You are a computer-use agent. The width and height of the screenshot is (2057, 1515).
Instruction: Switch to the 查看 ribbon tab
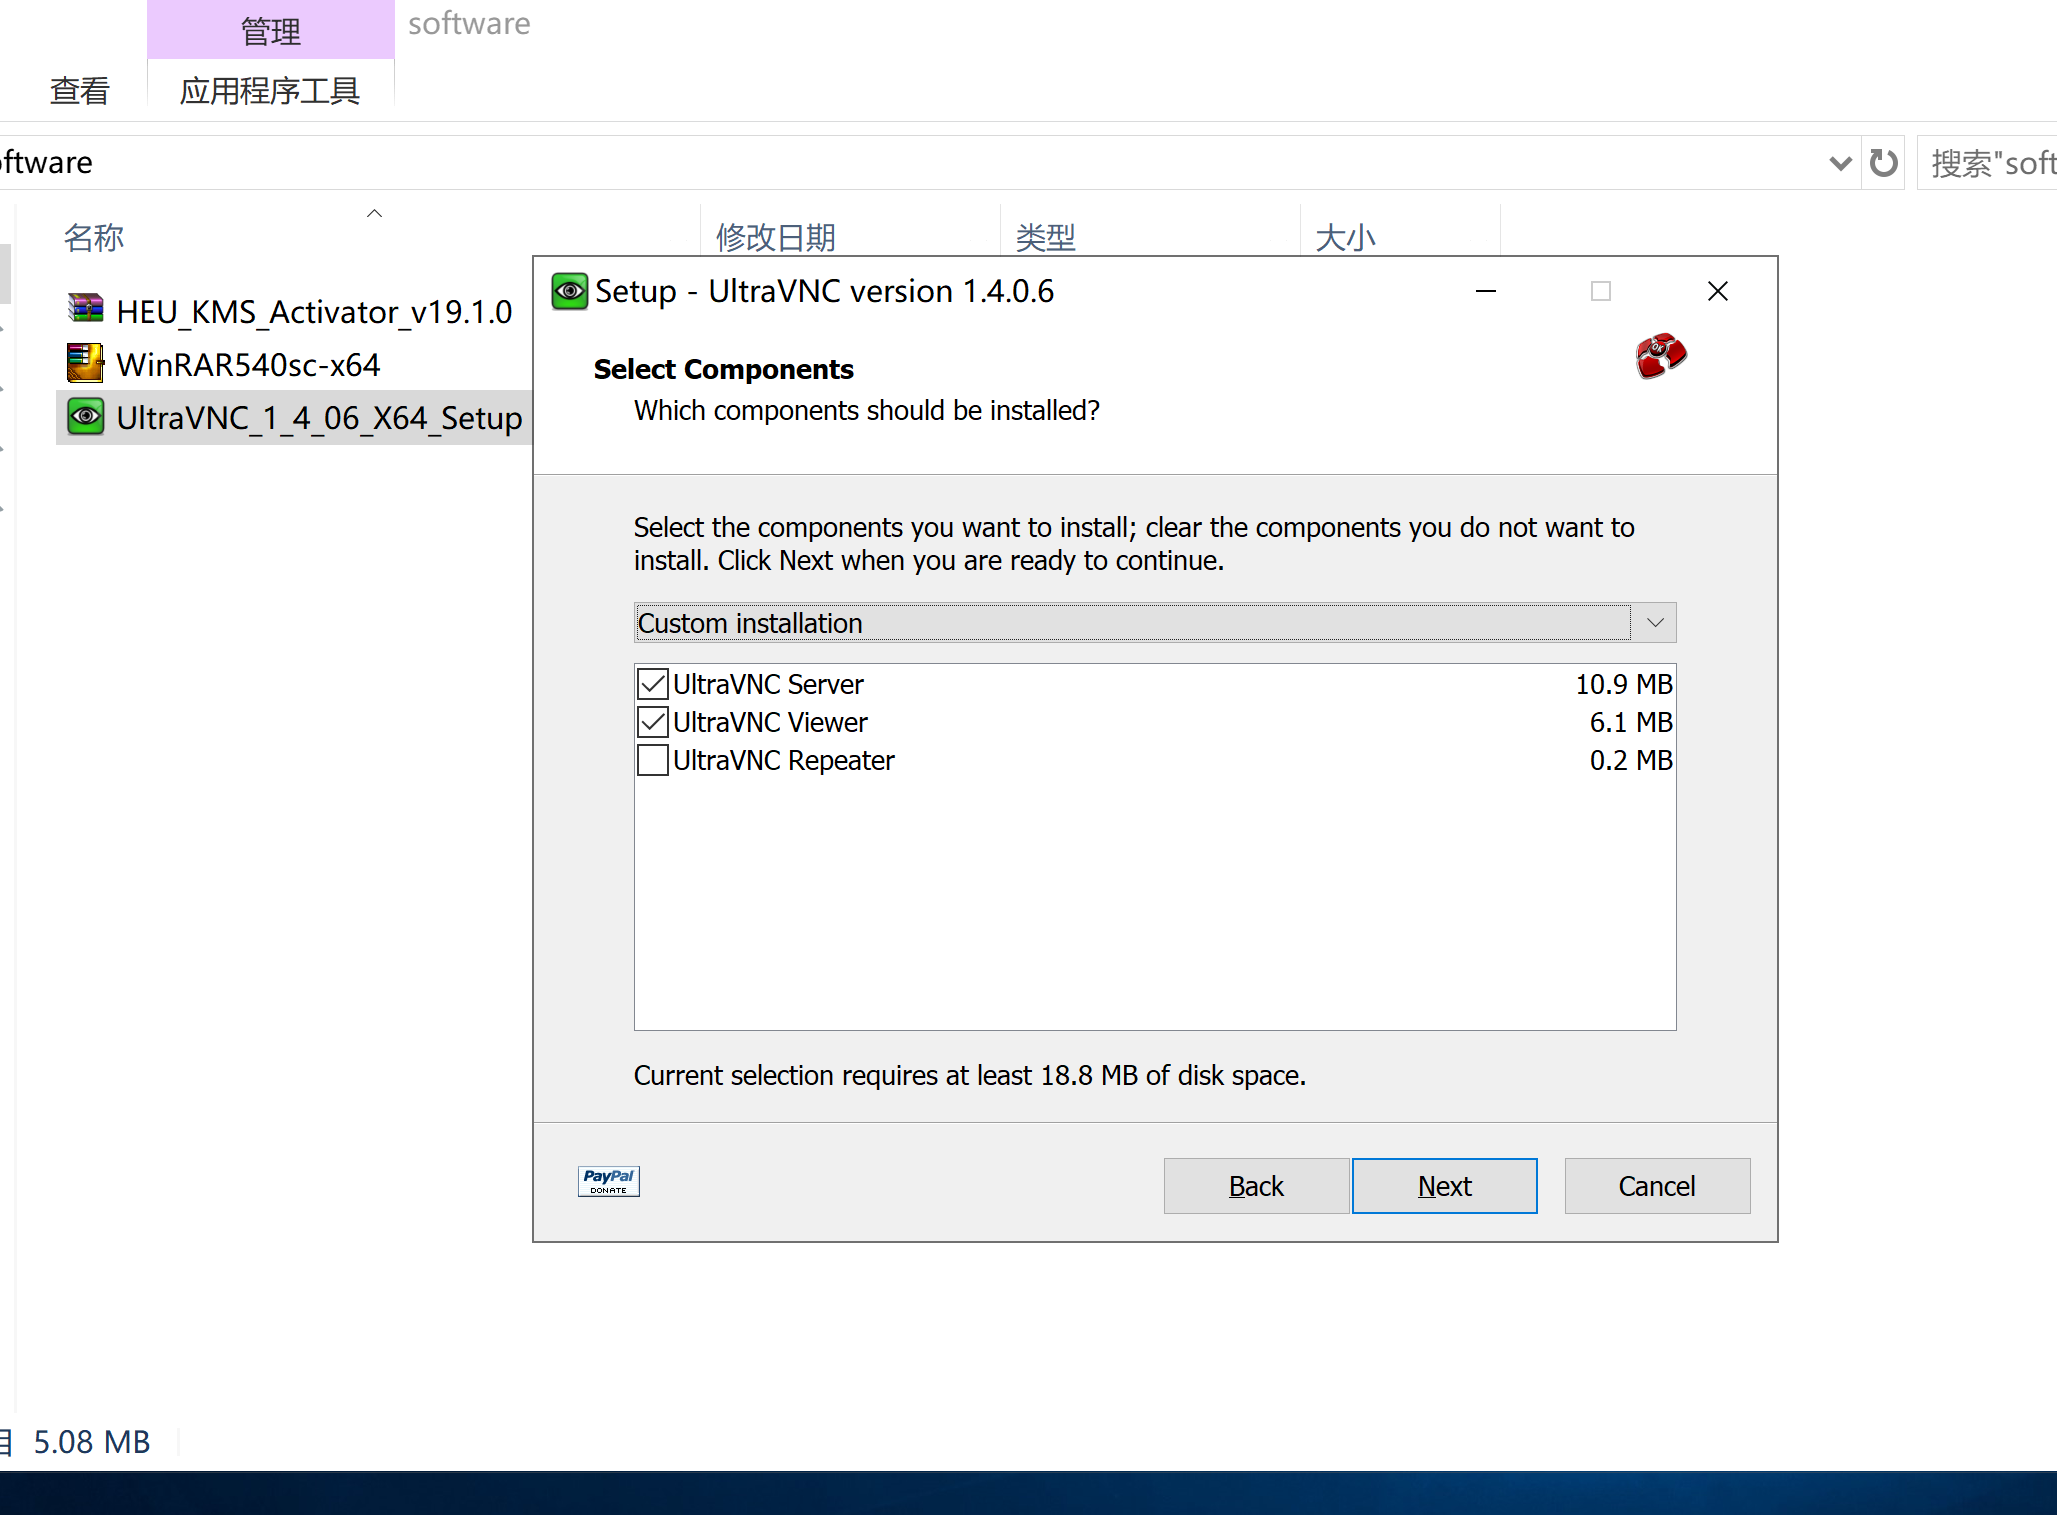(80, 91)
